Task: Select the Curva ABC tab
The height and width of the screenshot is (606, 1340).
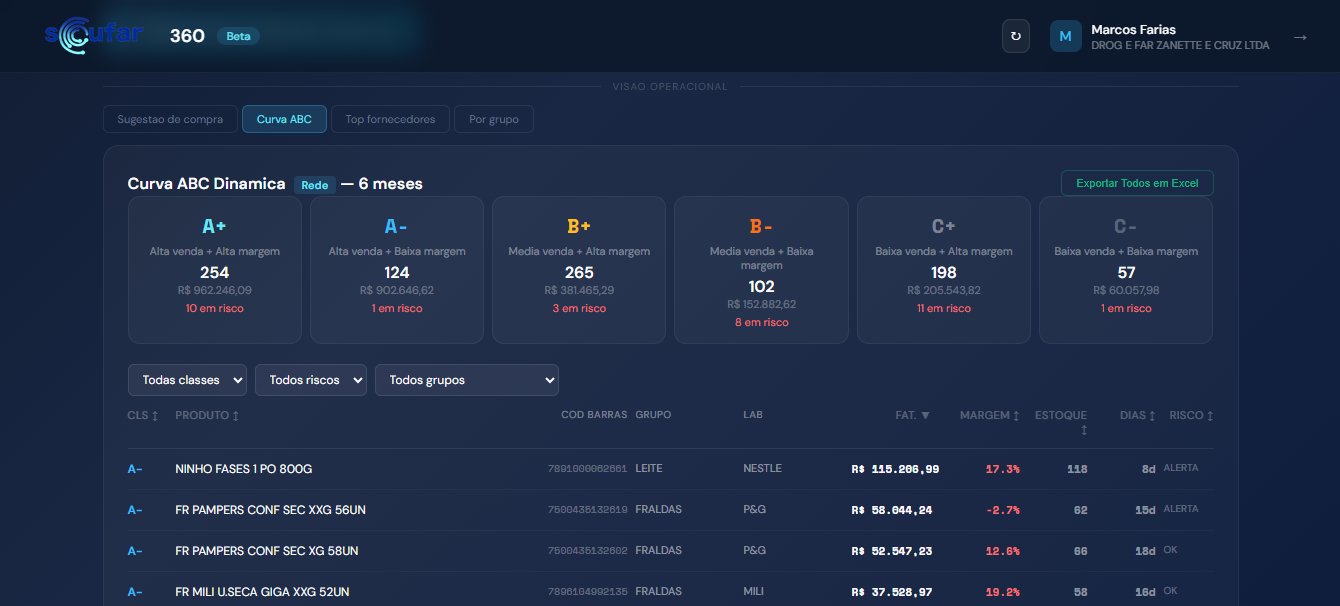Action: (x=284, y=119)
